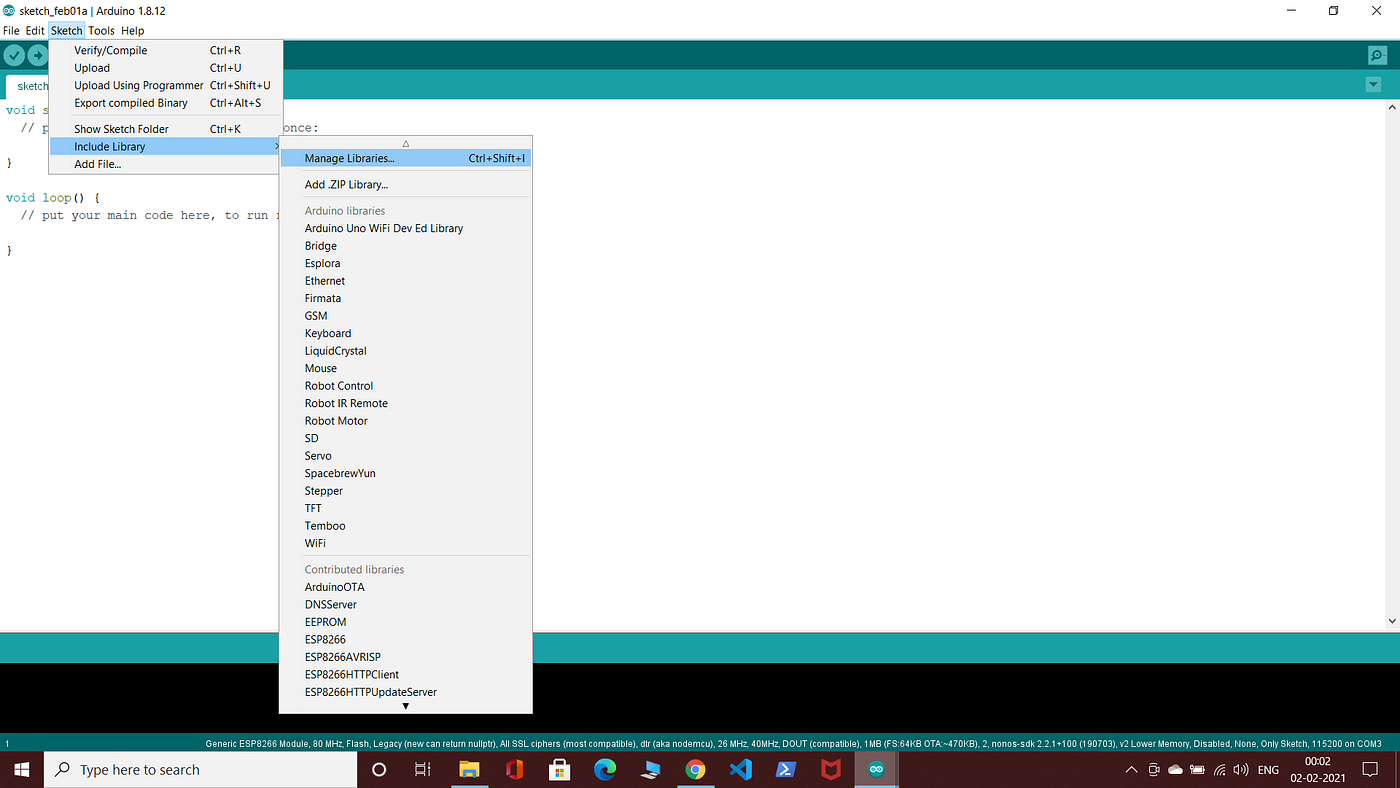
Task: Include the Ethernet library
Action: coord(405,281)
